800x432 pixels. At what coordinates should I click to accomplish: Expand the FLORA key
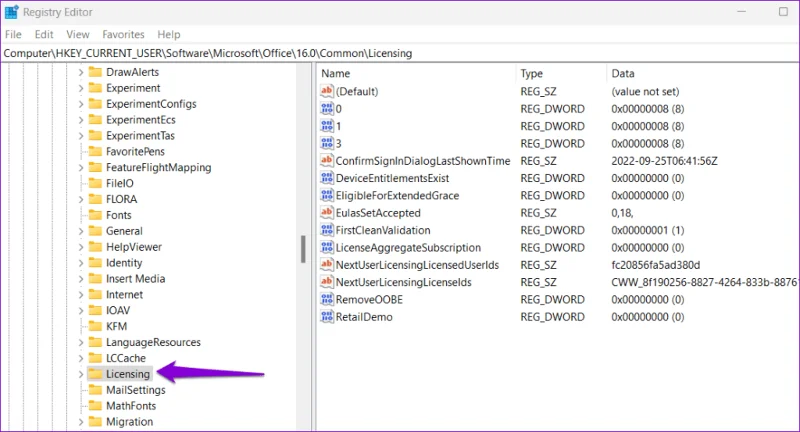pos(81,199)
